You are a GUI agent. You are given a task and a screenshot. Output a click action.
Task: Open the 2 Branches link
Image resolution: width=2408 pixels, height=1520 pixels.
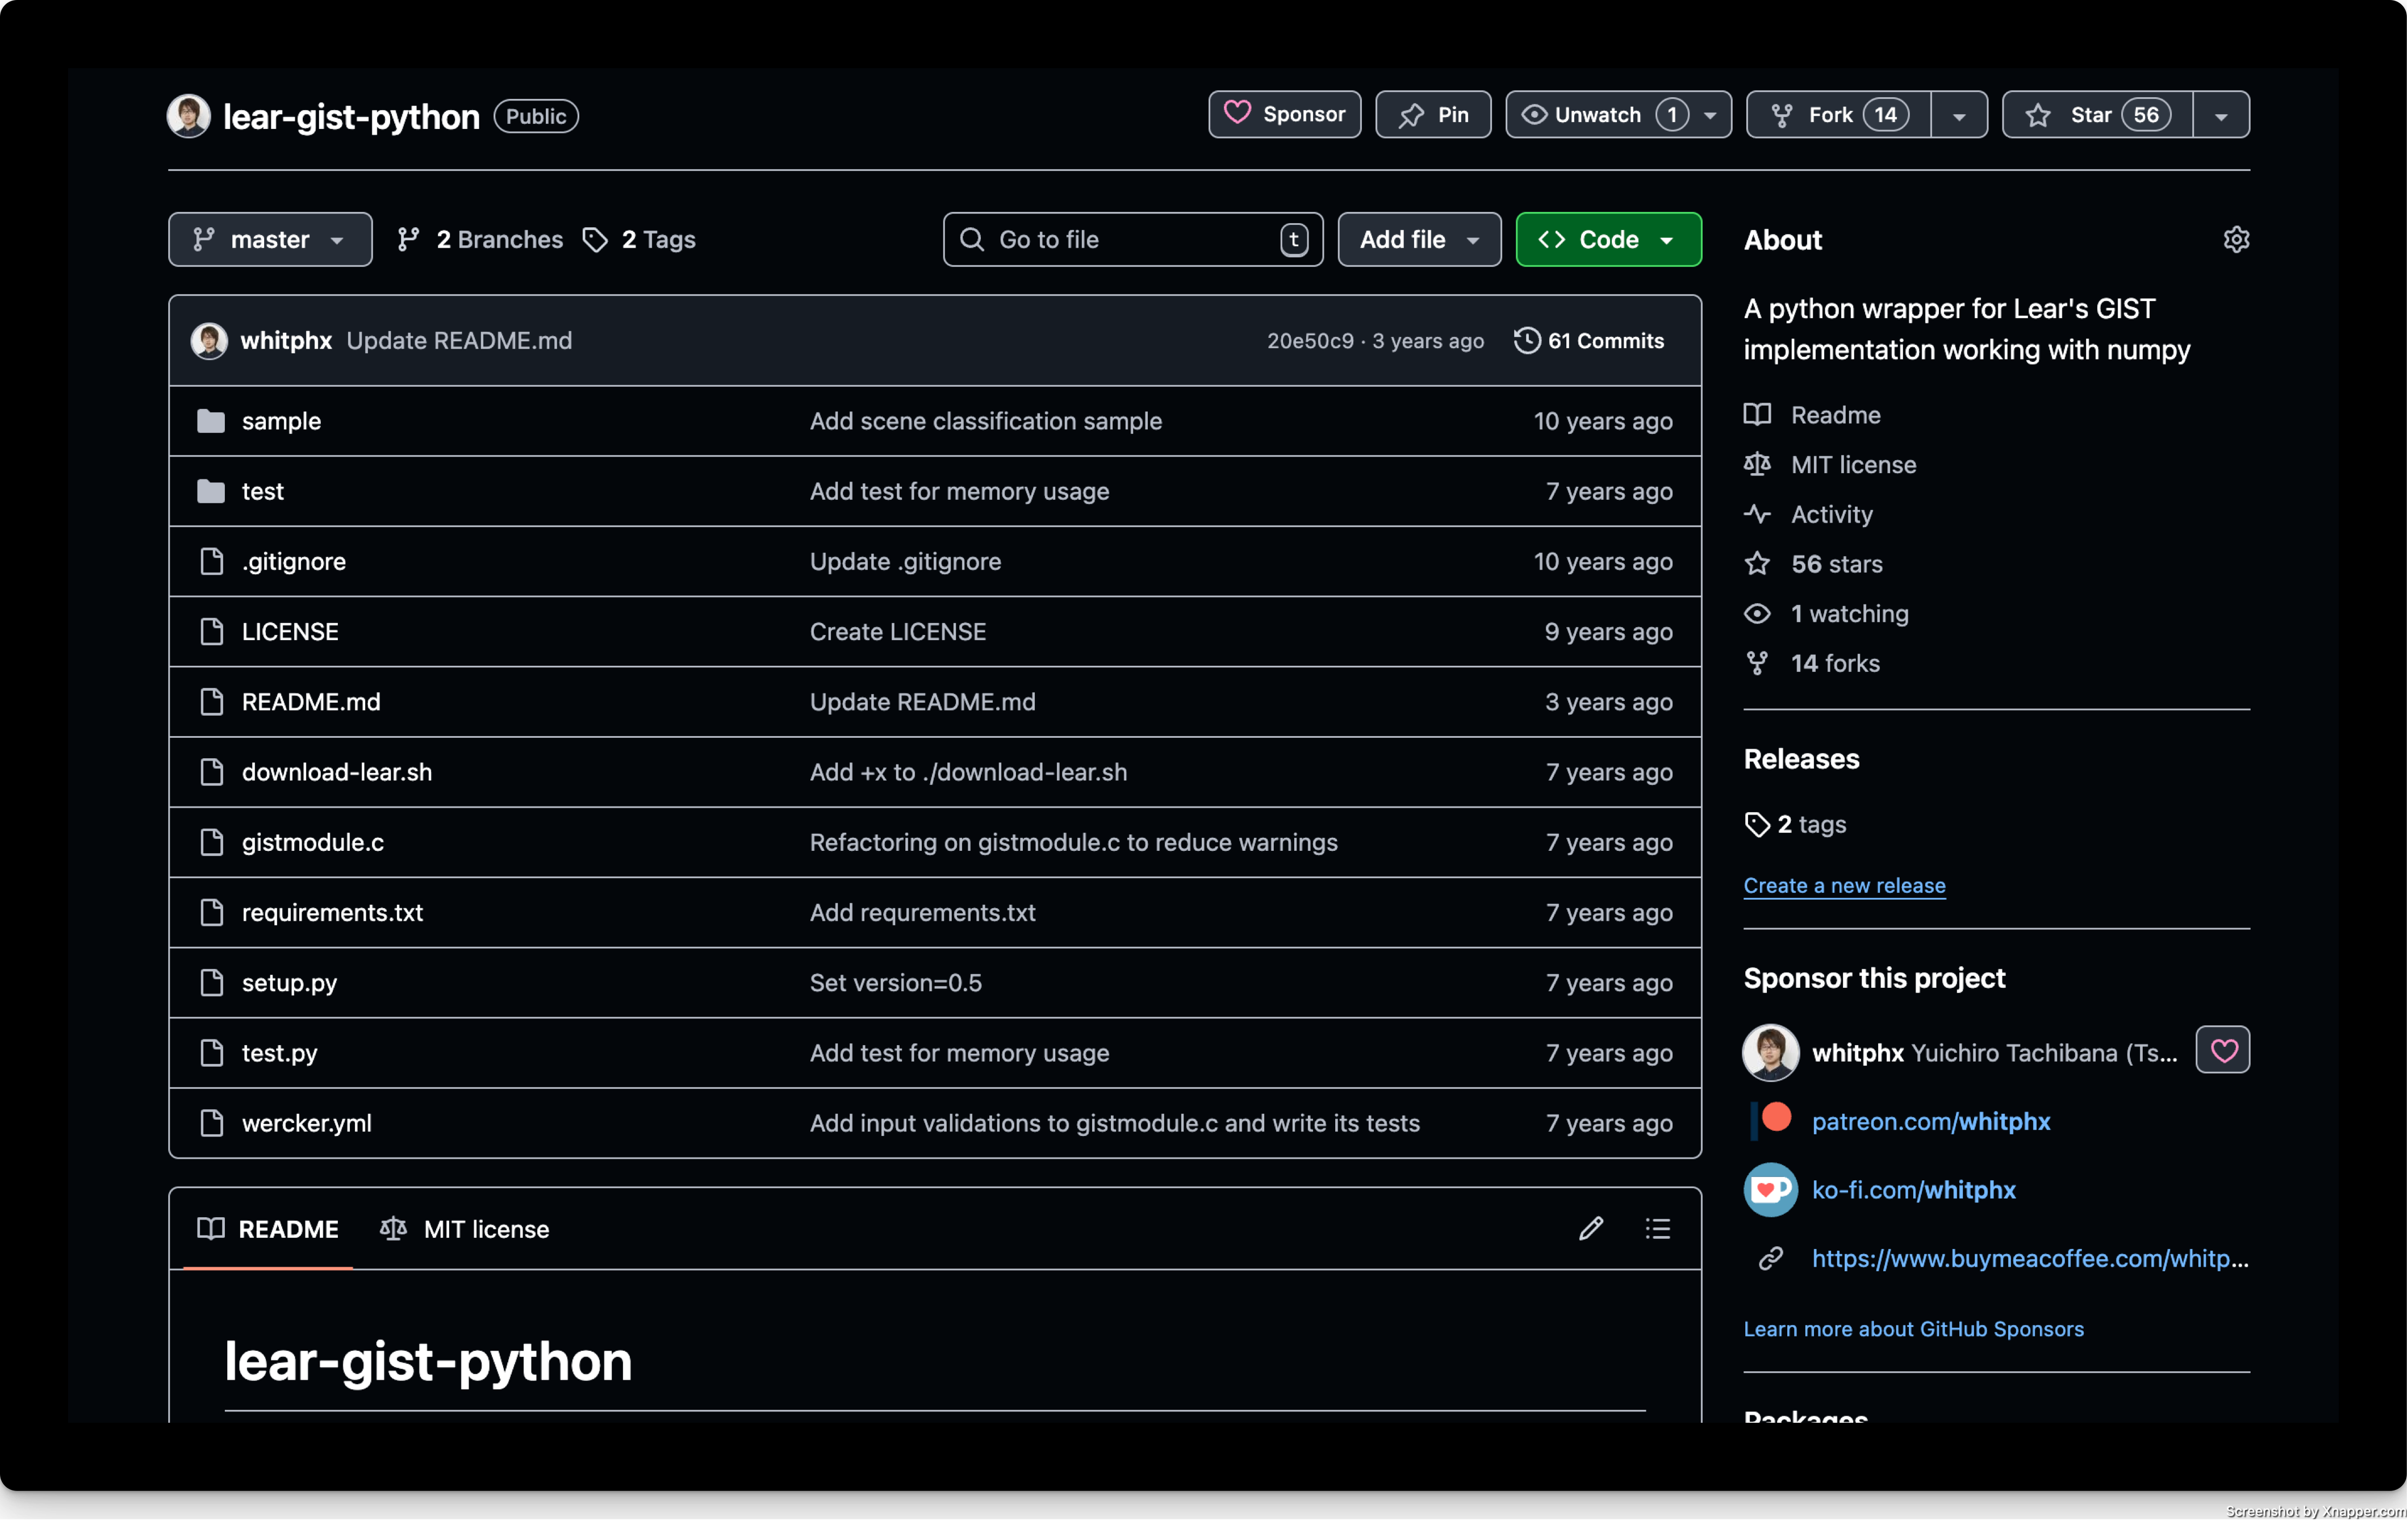(x=480, y=240)
